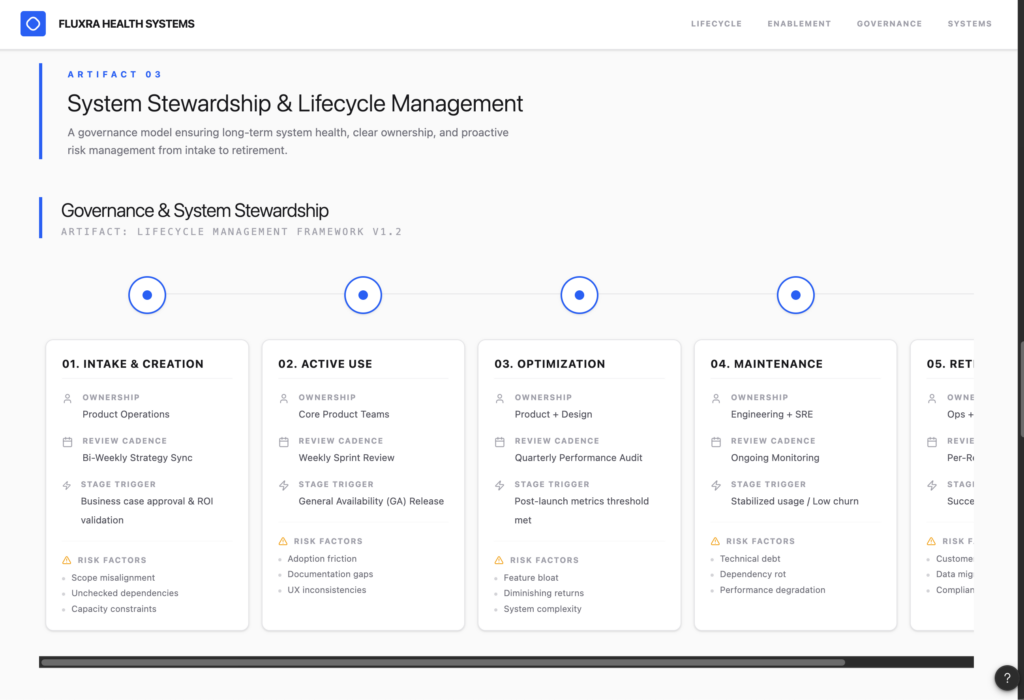Click the Unchecked dependencies risk item

tap(125, 593)
